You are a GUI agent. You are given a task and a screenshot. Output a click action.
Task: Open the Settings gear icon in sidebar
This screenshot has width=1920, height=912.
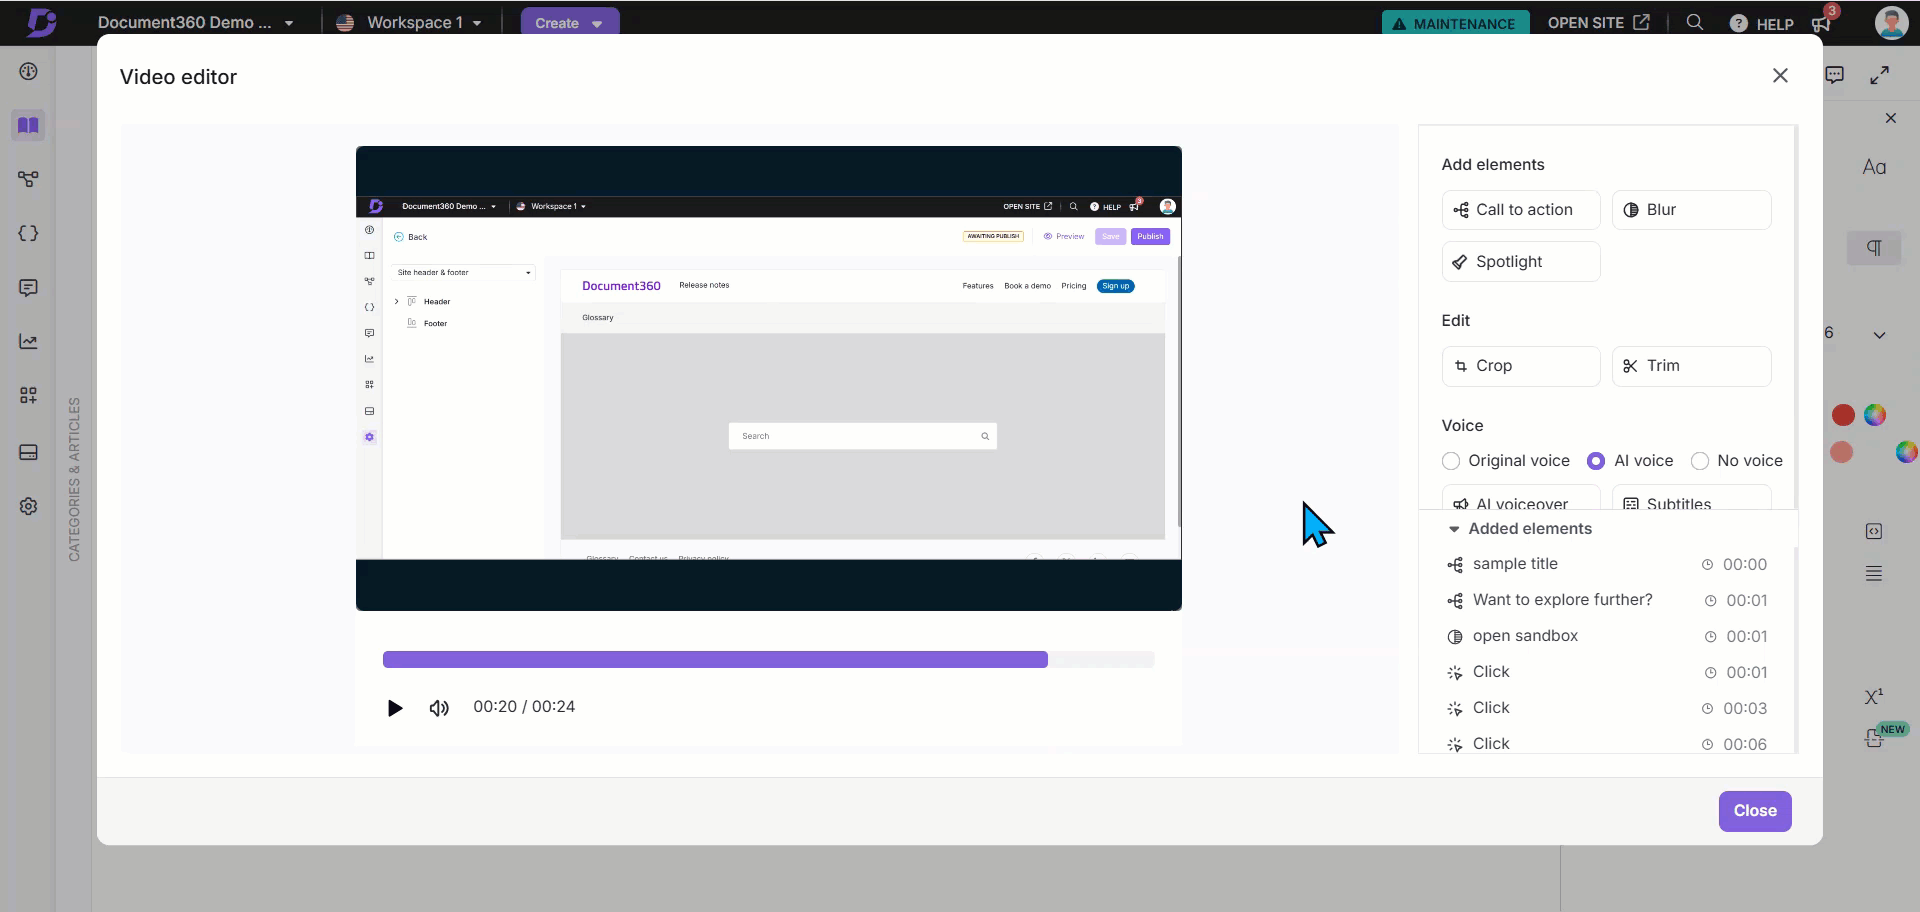click(28, 506)
